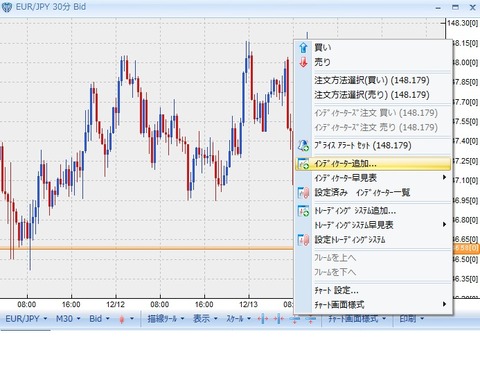Screen dimensions: 480x382
Task: Open the 描線ツール dropdown
Action: tap(166, 319)
